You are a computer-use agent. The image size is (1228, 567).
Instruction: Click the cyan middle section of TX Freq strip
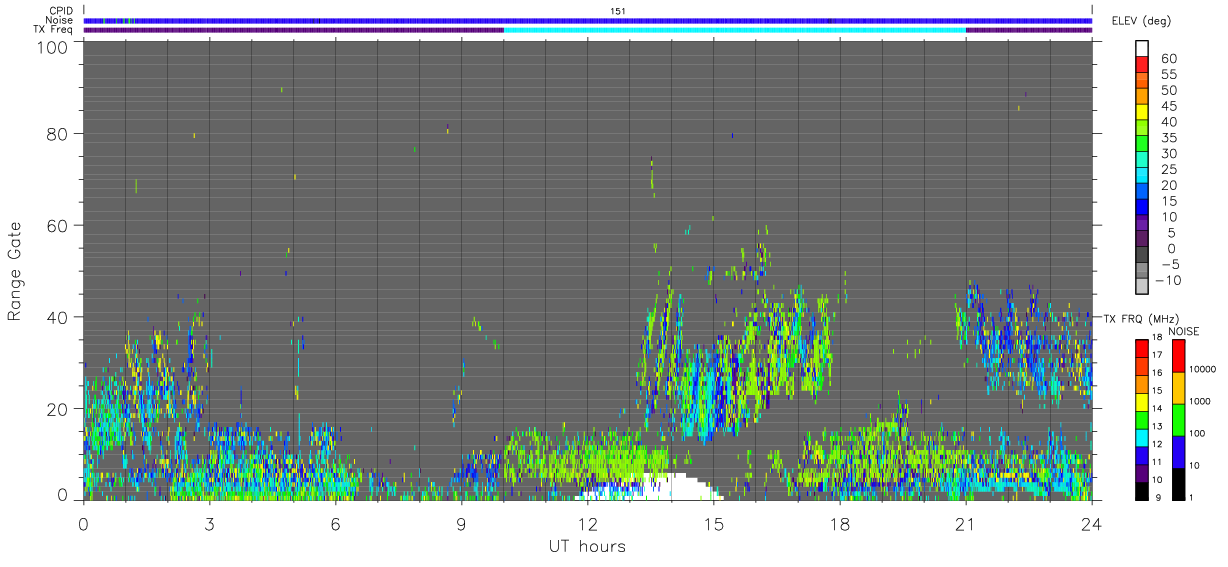pos(734,30)
